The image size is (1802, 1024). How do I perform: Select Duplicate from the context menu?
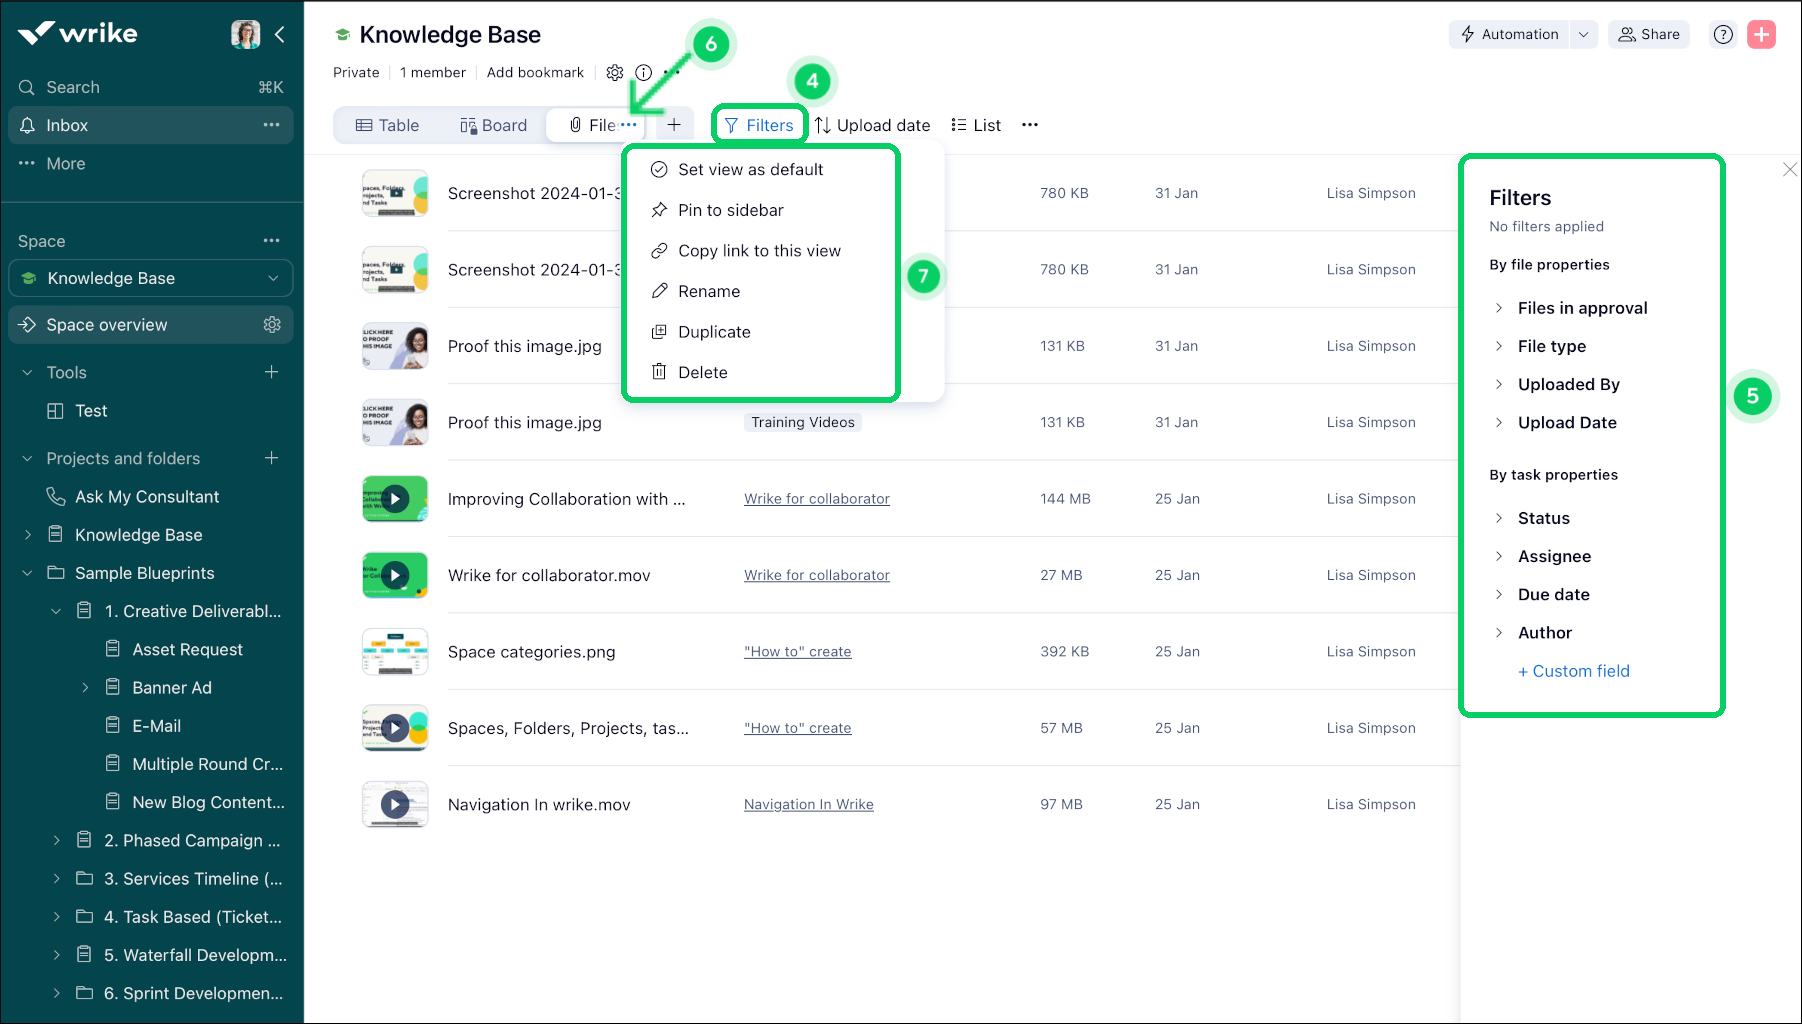tap(713, 332)
